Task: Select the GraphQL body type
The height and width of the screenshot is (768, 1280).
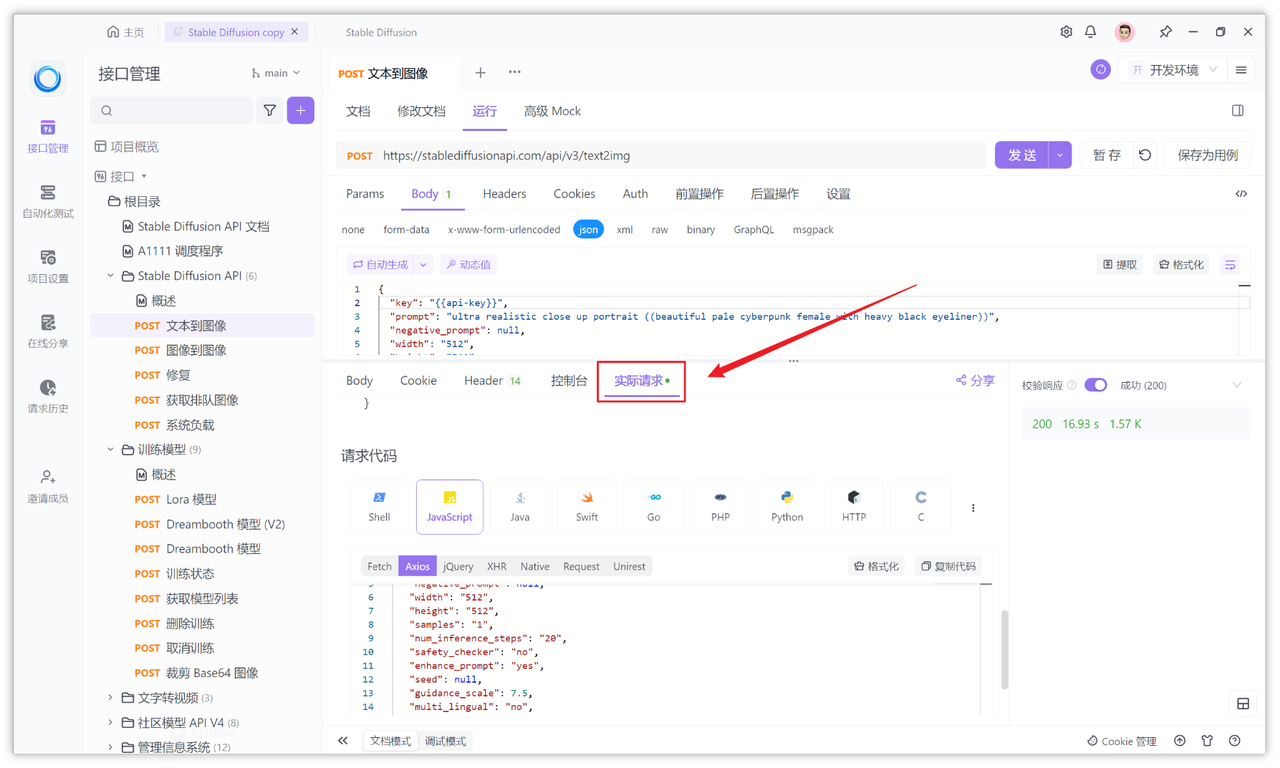Action: pyautogui.click(x=754, y=230)
